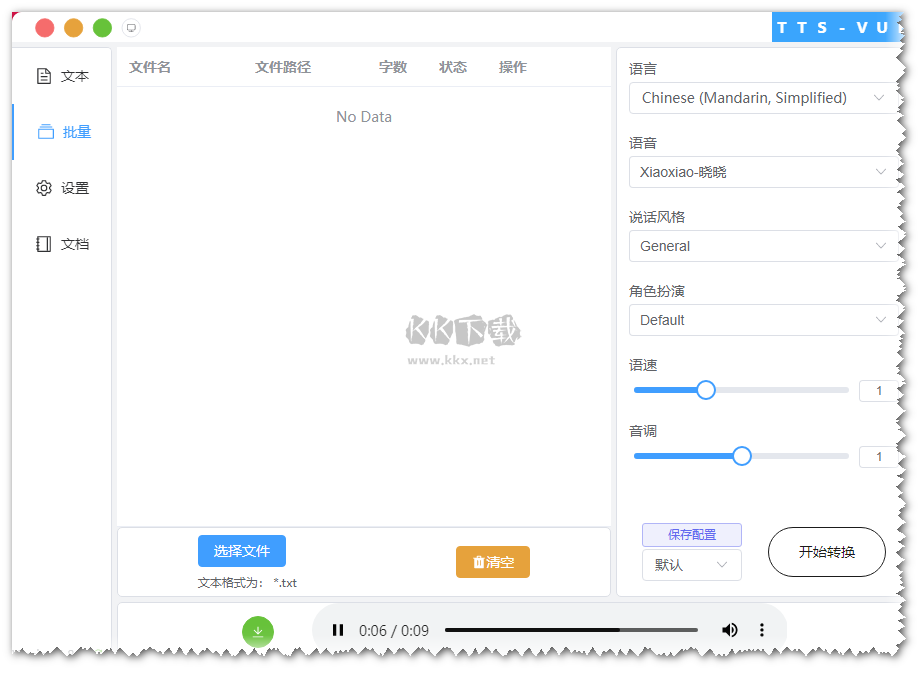The height and width of the screenshot is (674, 924).
Task: Expand the 角色扮演 Default dropdown
Action: coord(763,320)
